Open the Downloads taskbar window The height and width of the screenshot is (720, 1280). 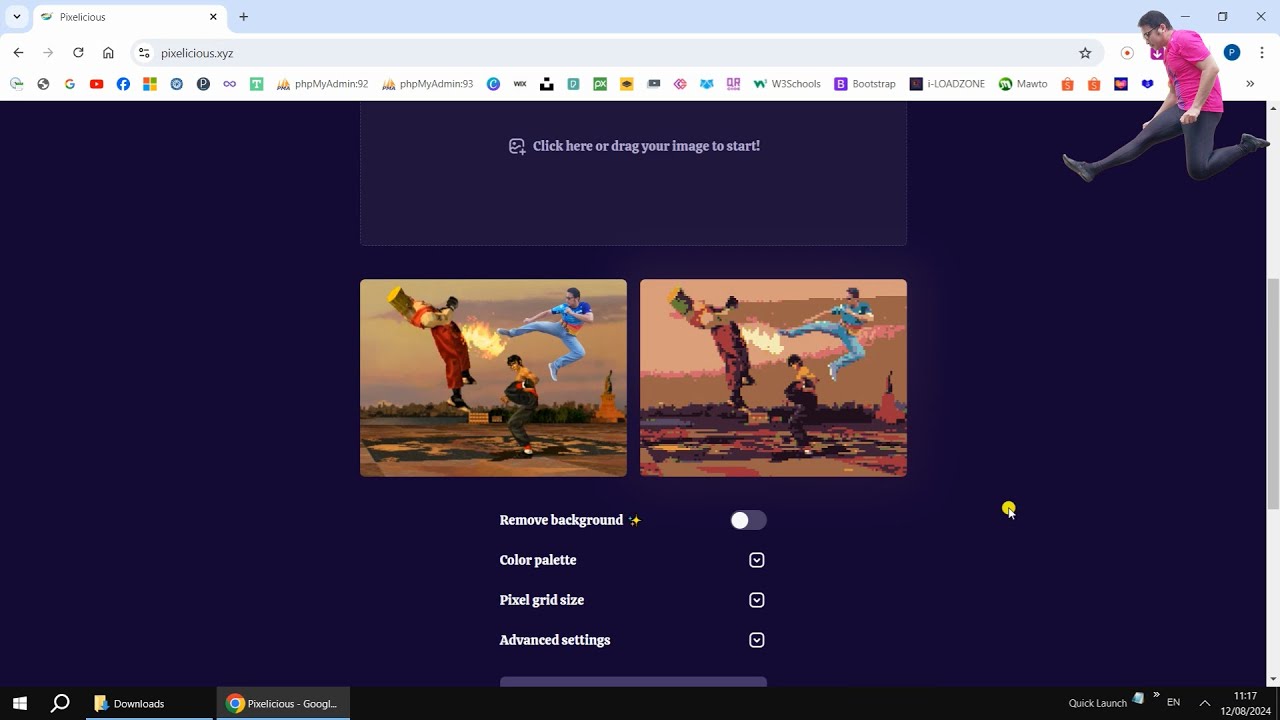[x=150, y=703]
